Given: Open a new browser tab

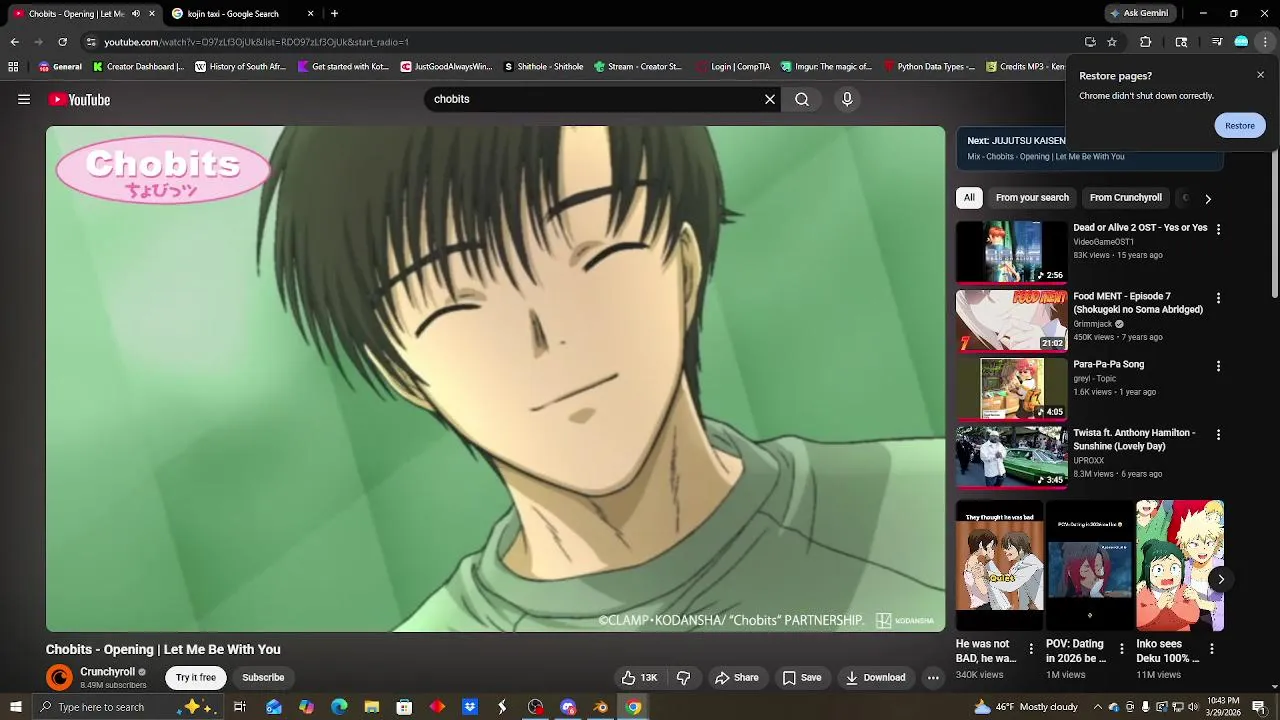Looking at the screenshot, I should tap(334, 14).
